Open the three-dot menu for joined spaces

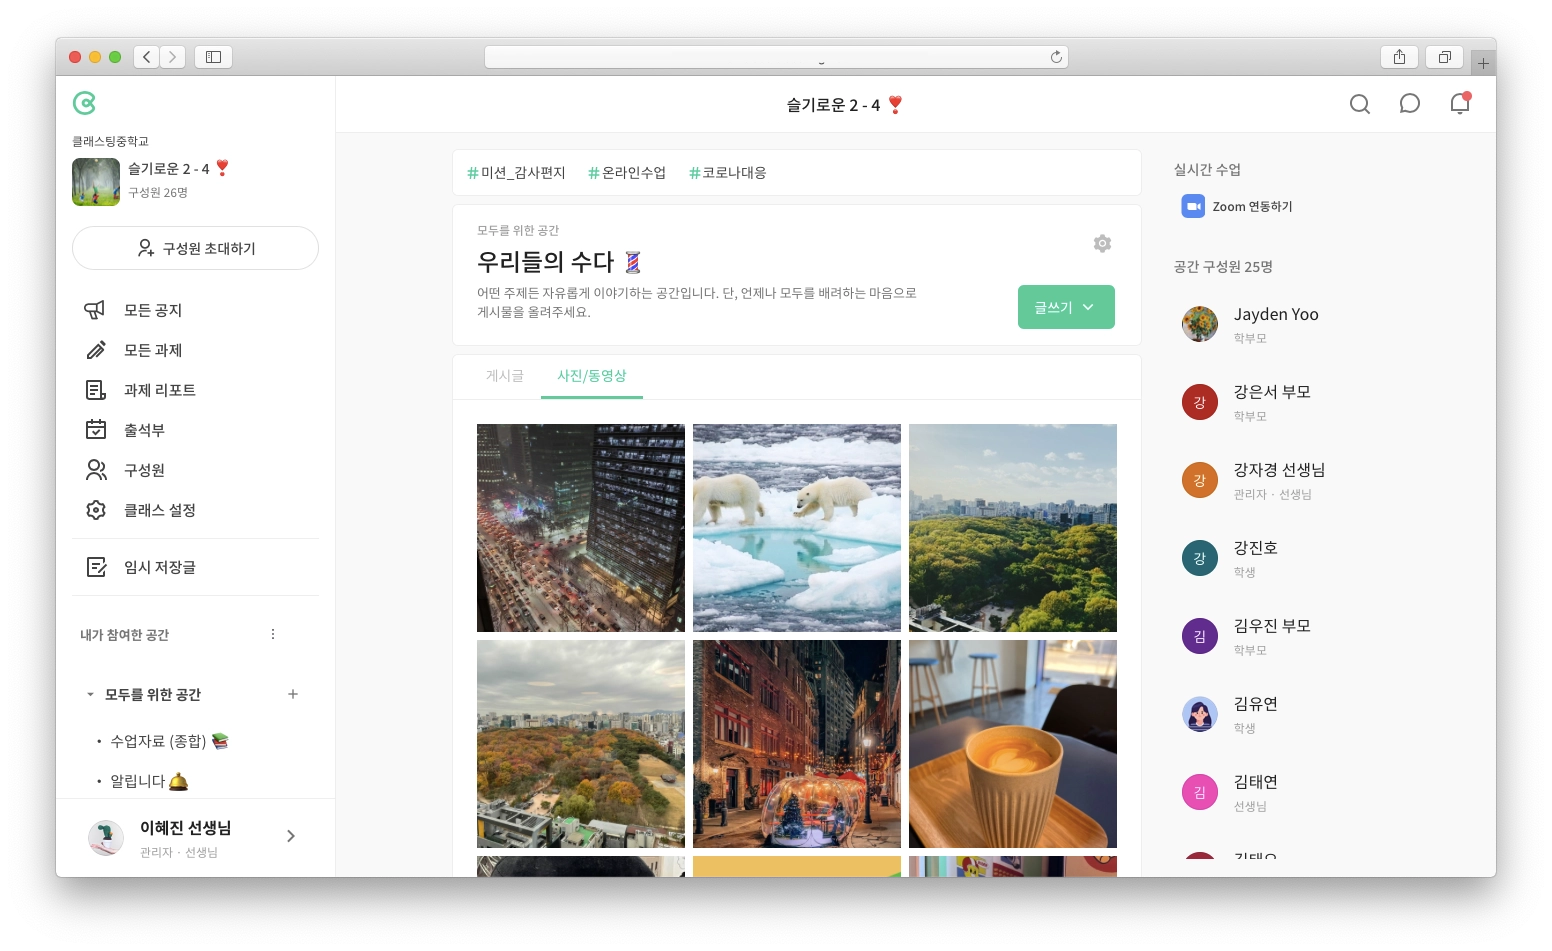click(273, 634)
